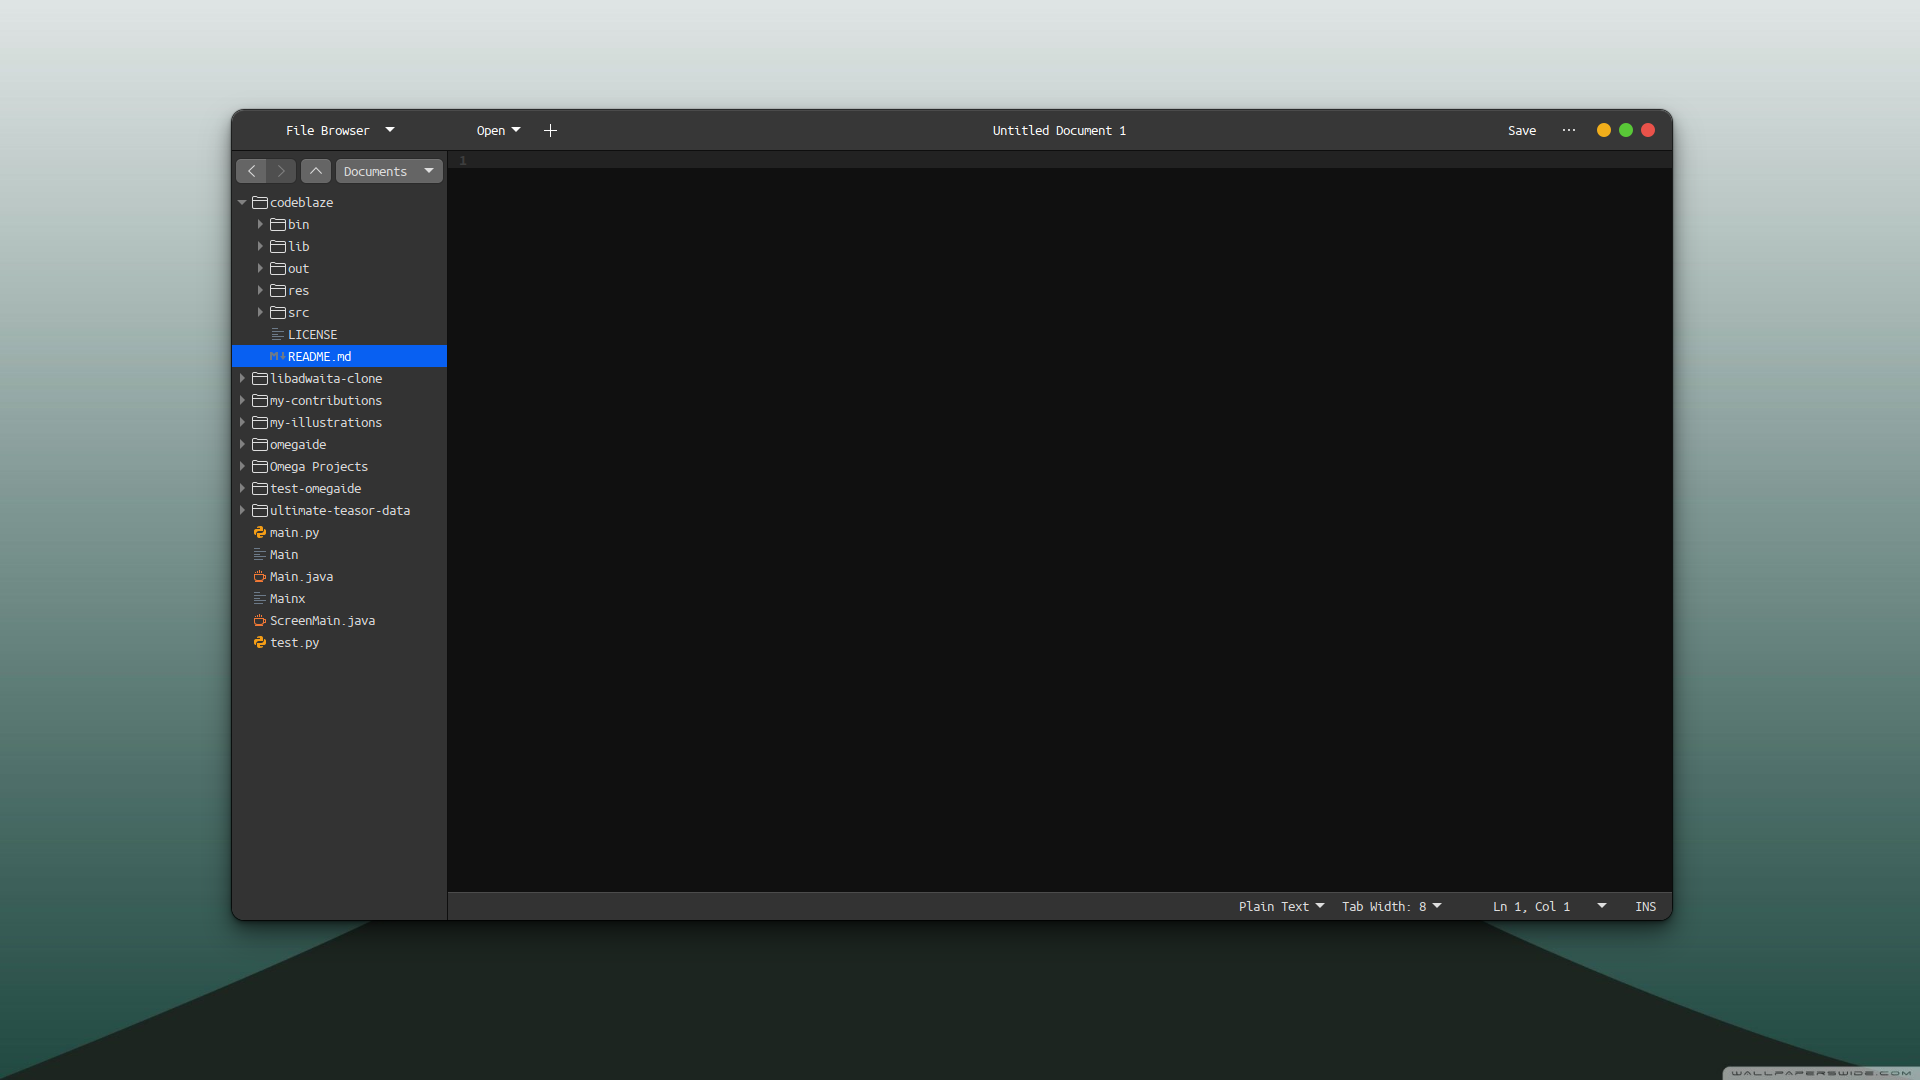Image resolution: width=1920 pixels, height=1080 pixels.
Task: Open the Plain Text language dropdown
Action: [1281, 907]
